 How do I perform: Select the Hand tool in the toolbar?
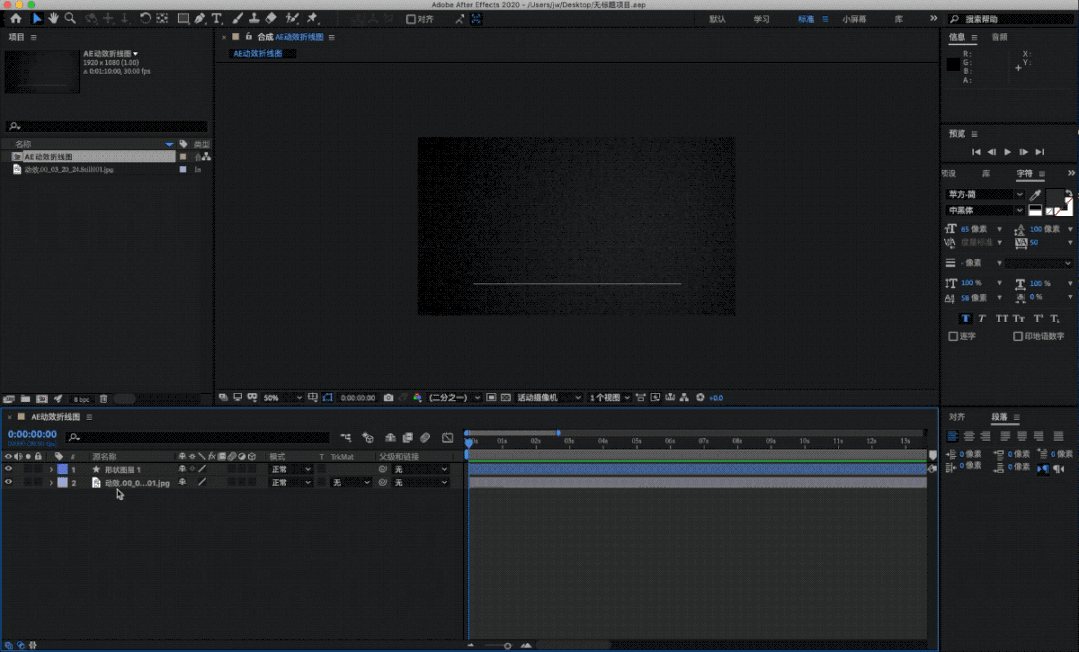[x=53, y=18]
